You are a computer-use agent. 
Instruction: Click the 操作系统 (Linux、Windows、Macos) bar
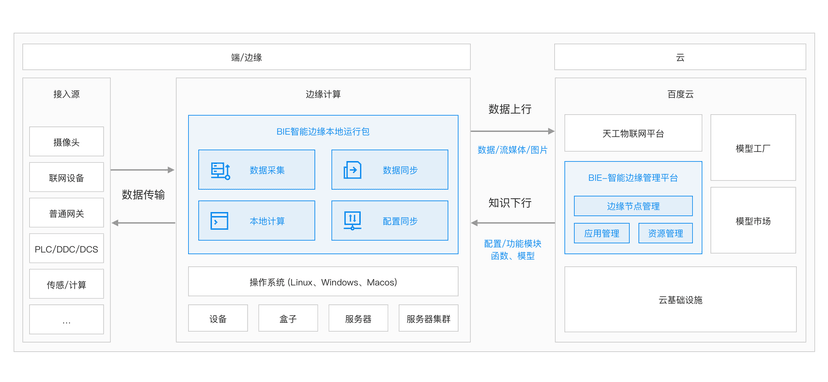coord(323,282)
